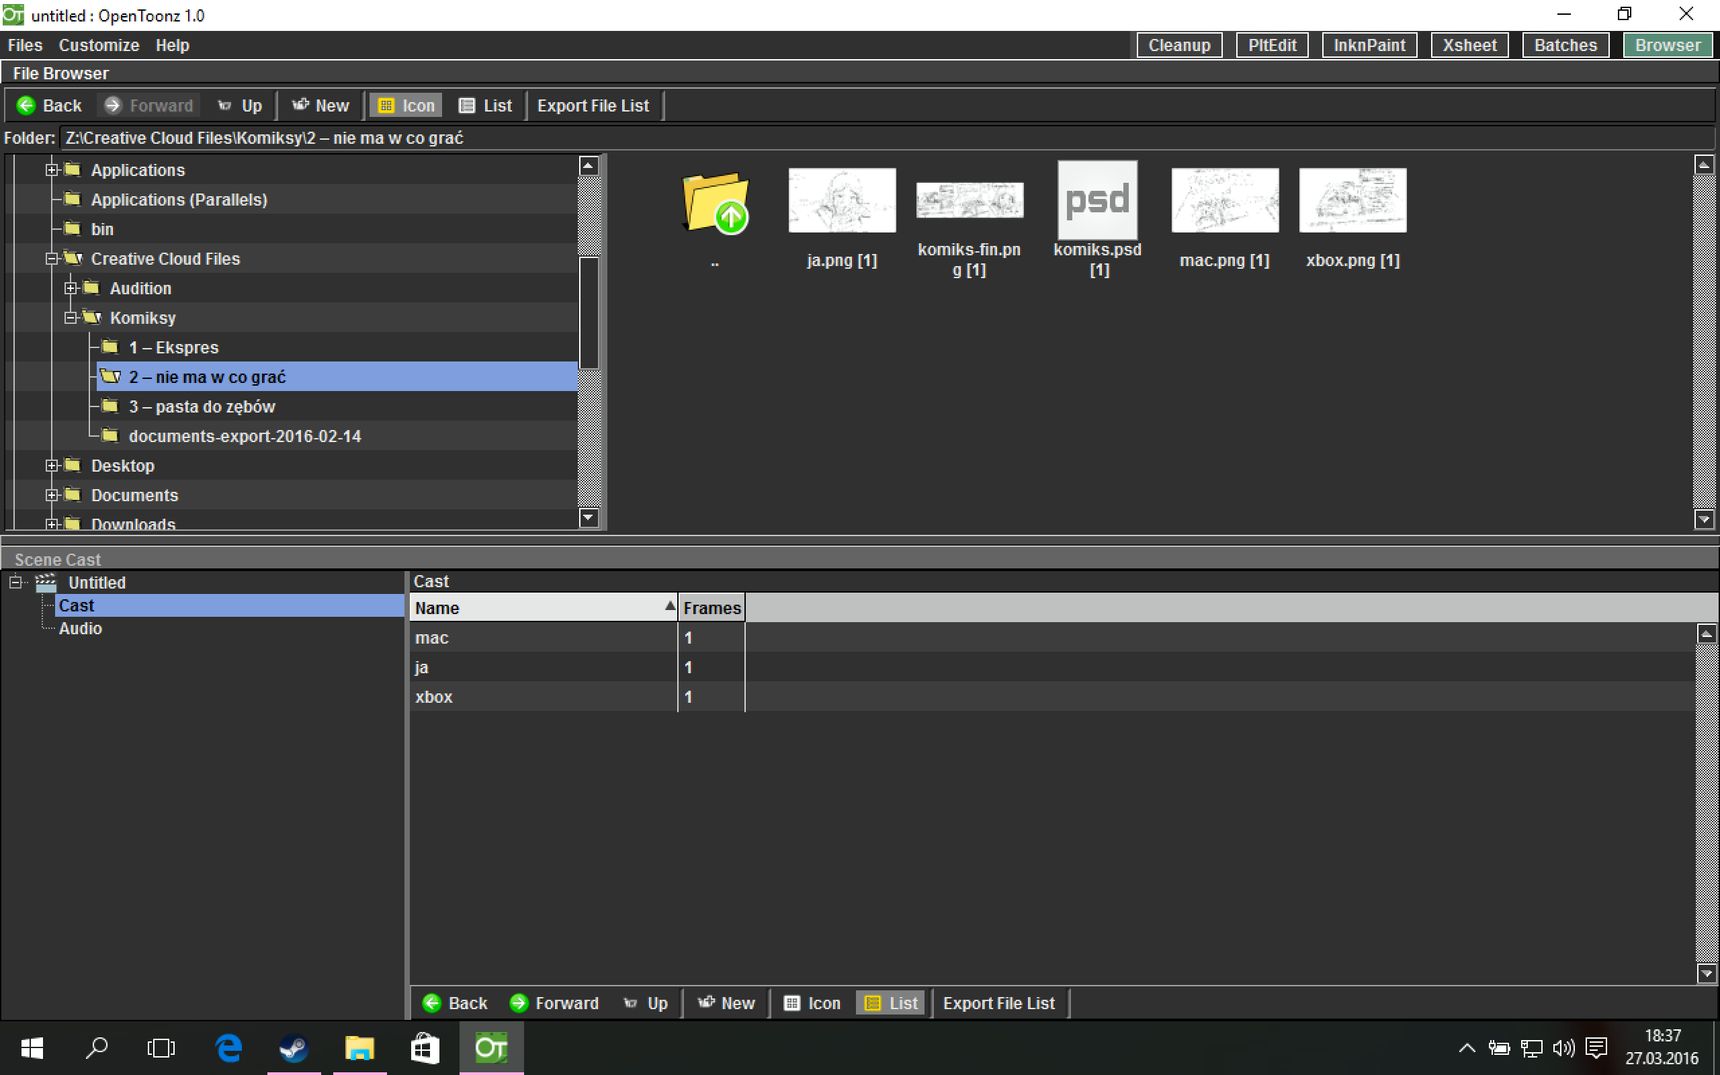This screenshot has height=1075, width=1720.
Task: Select the ja.png thumbnail
Action: pos(842,200)
